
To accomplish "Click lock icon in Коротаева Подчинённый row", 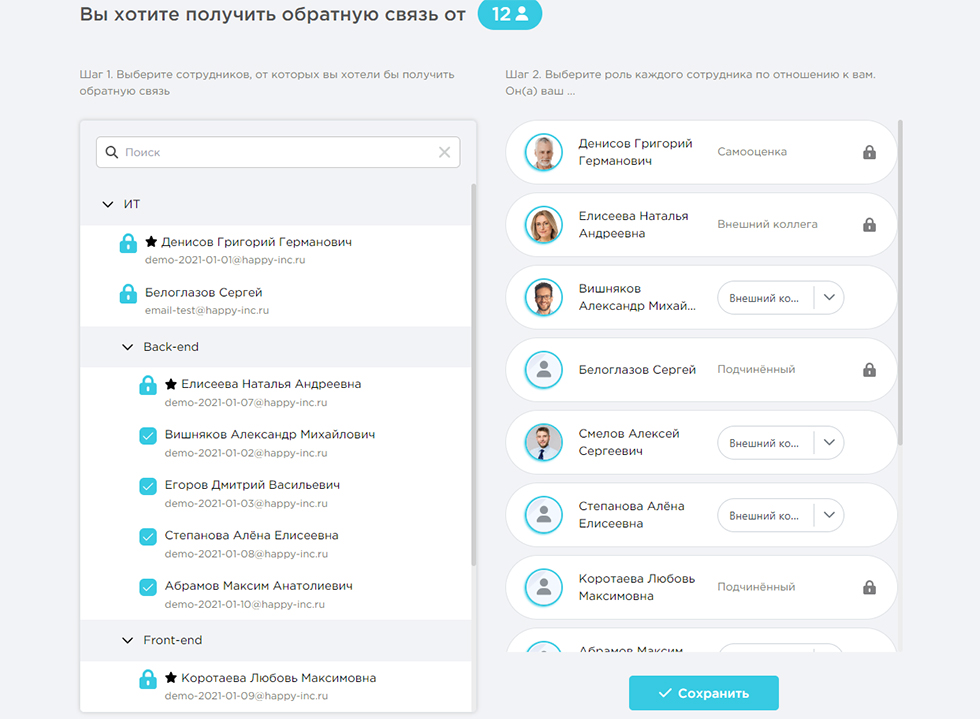I will click(869, 587).
